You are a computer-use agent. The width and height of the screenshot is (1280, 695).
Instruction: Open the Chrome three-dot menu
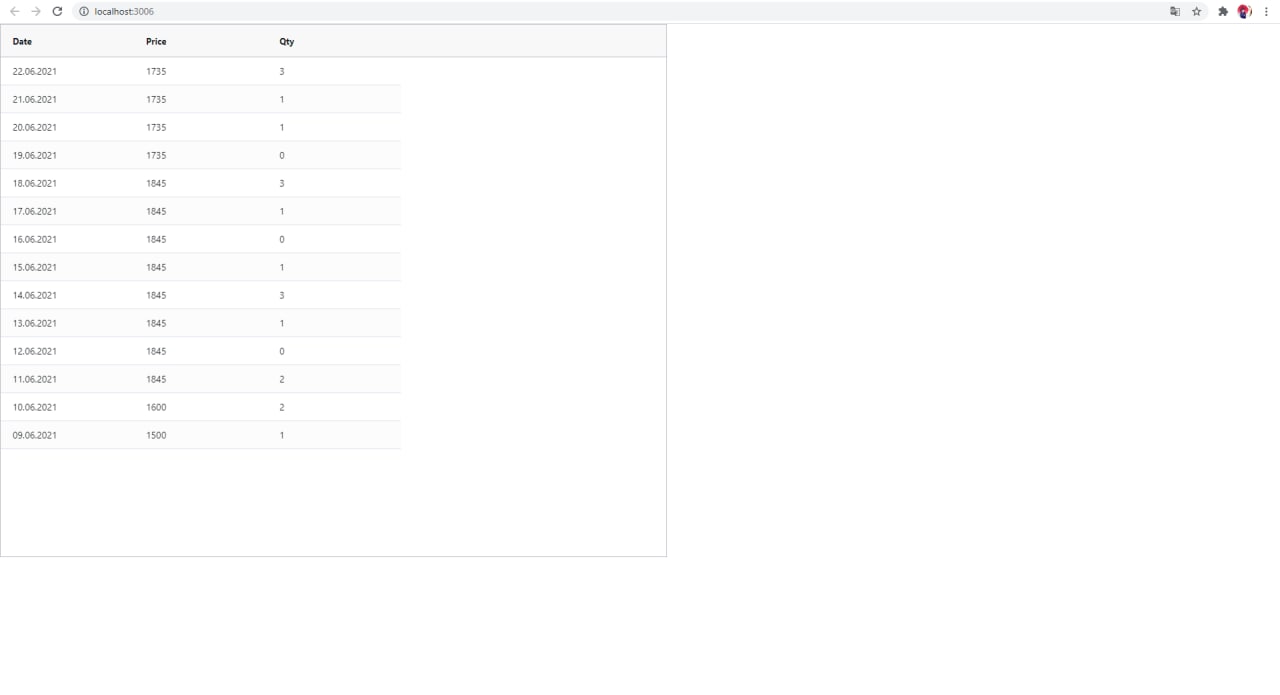pyautogui.click(x=1266, y=11)
